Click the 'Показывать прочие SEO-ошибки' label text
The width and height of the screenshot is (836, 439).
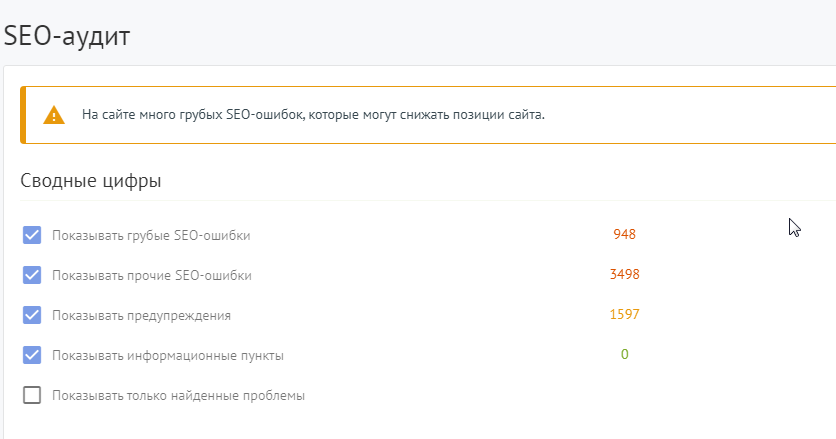(x=152, y=275)
